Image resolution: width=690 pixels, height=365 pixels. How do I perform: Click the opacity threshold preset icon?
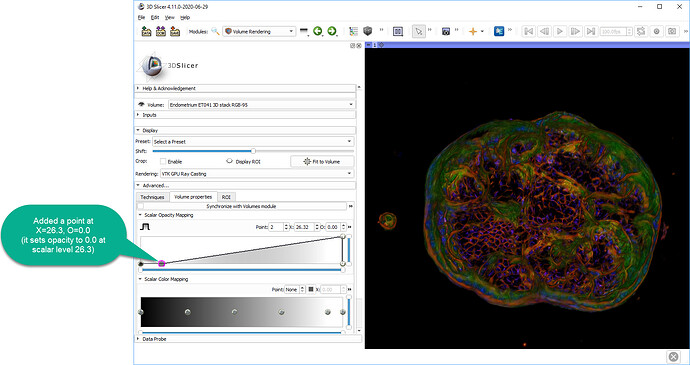[145, 227]
